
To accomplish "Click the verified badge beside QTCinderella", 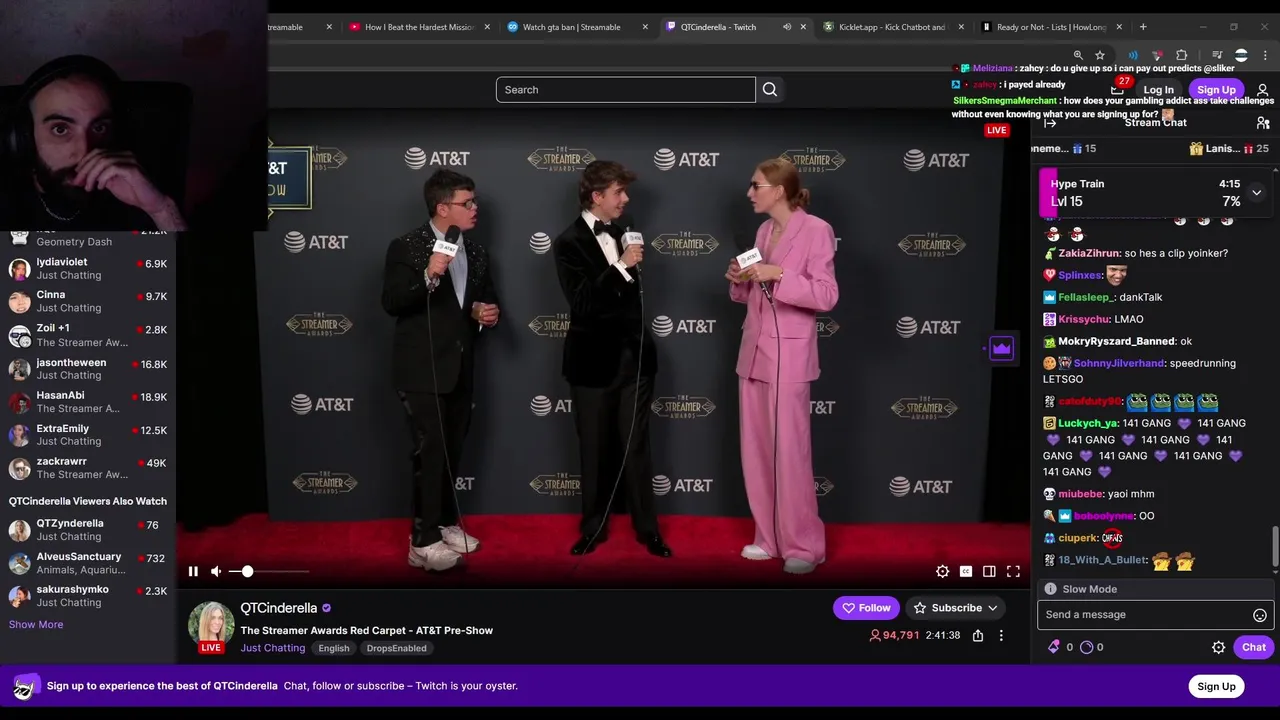I will [x=326, y=608].
